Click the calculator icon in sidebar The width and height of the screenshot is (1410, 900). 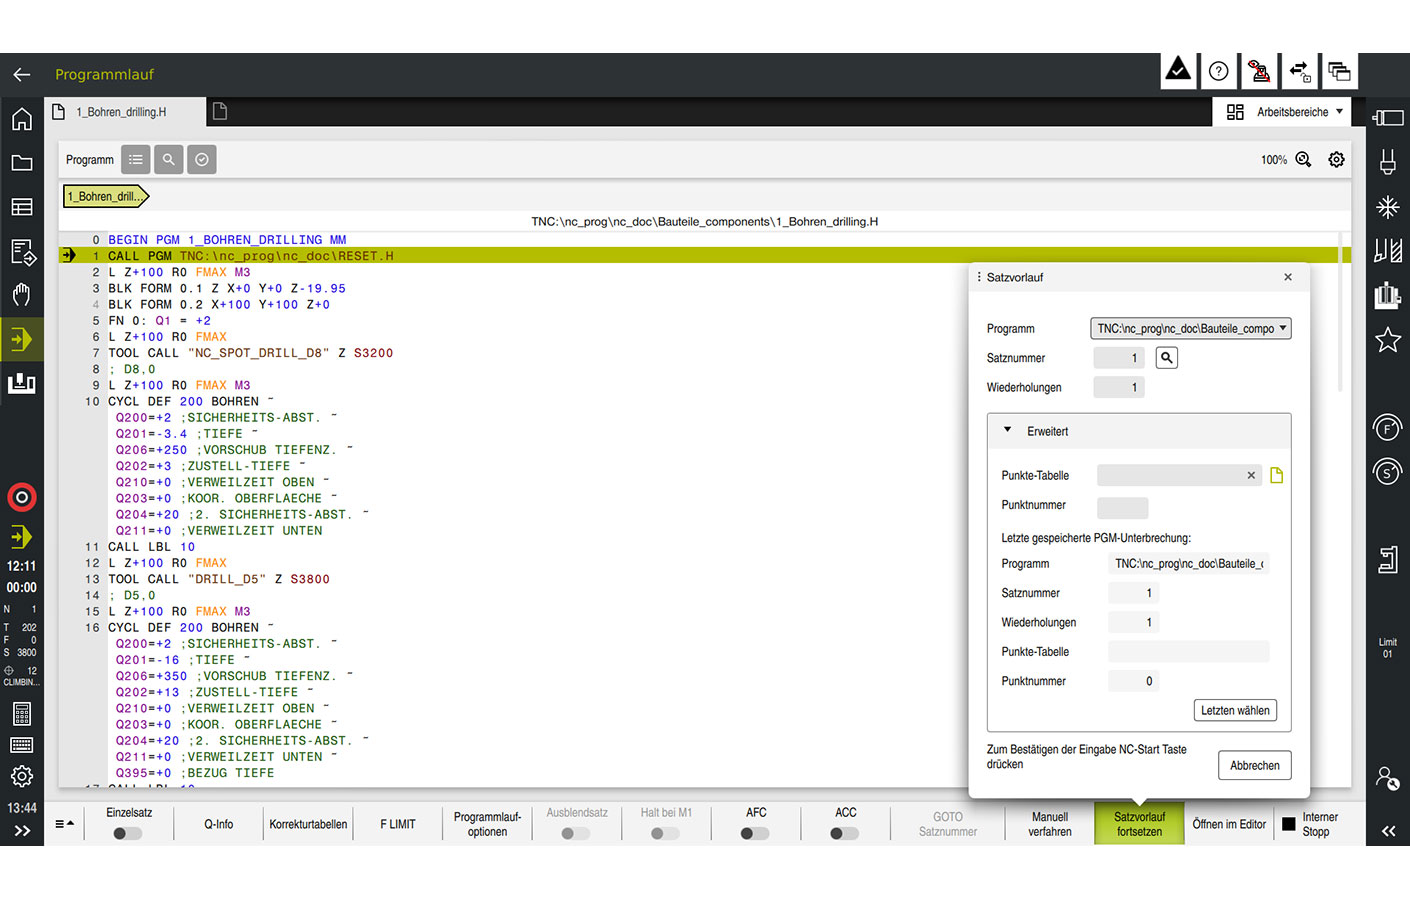(x=22, y=713)
